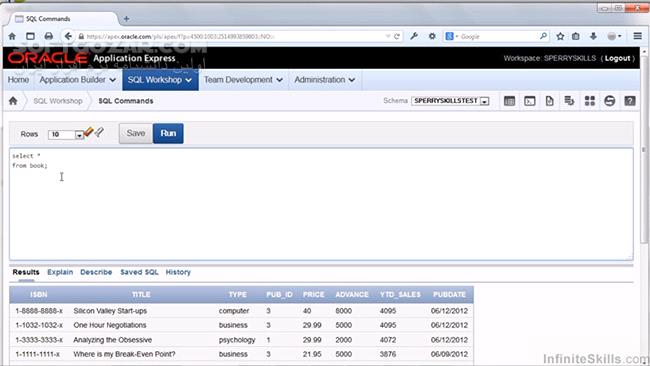This screenshot has width=650, height=366.
Task: Switch to the Explain tab
Action: click(x=60, y=272)
